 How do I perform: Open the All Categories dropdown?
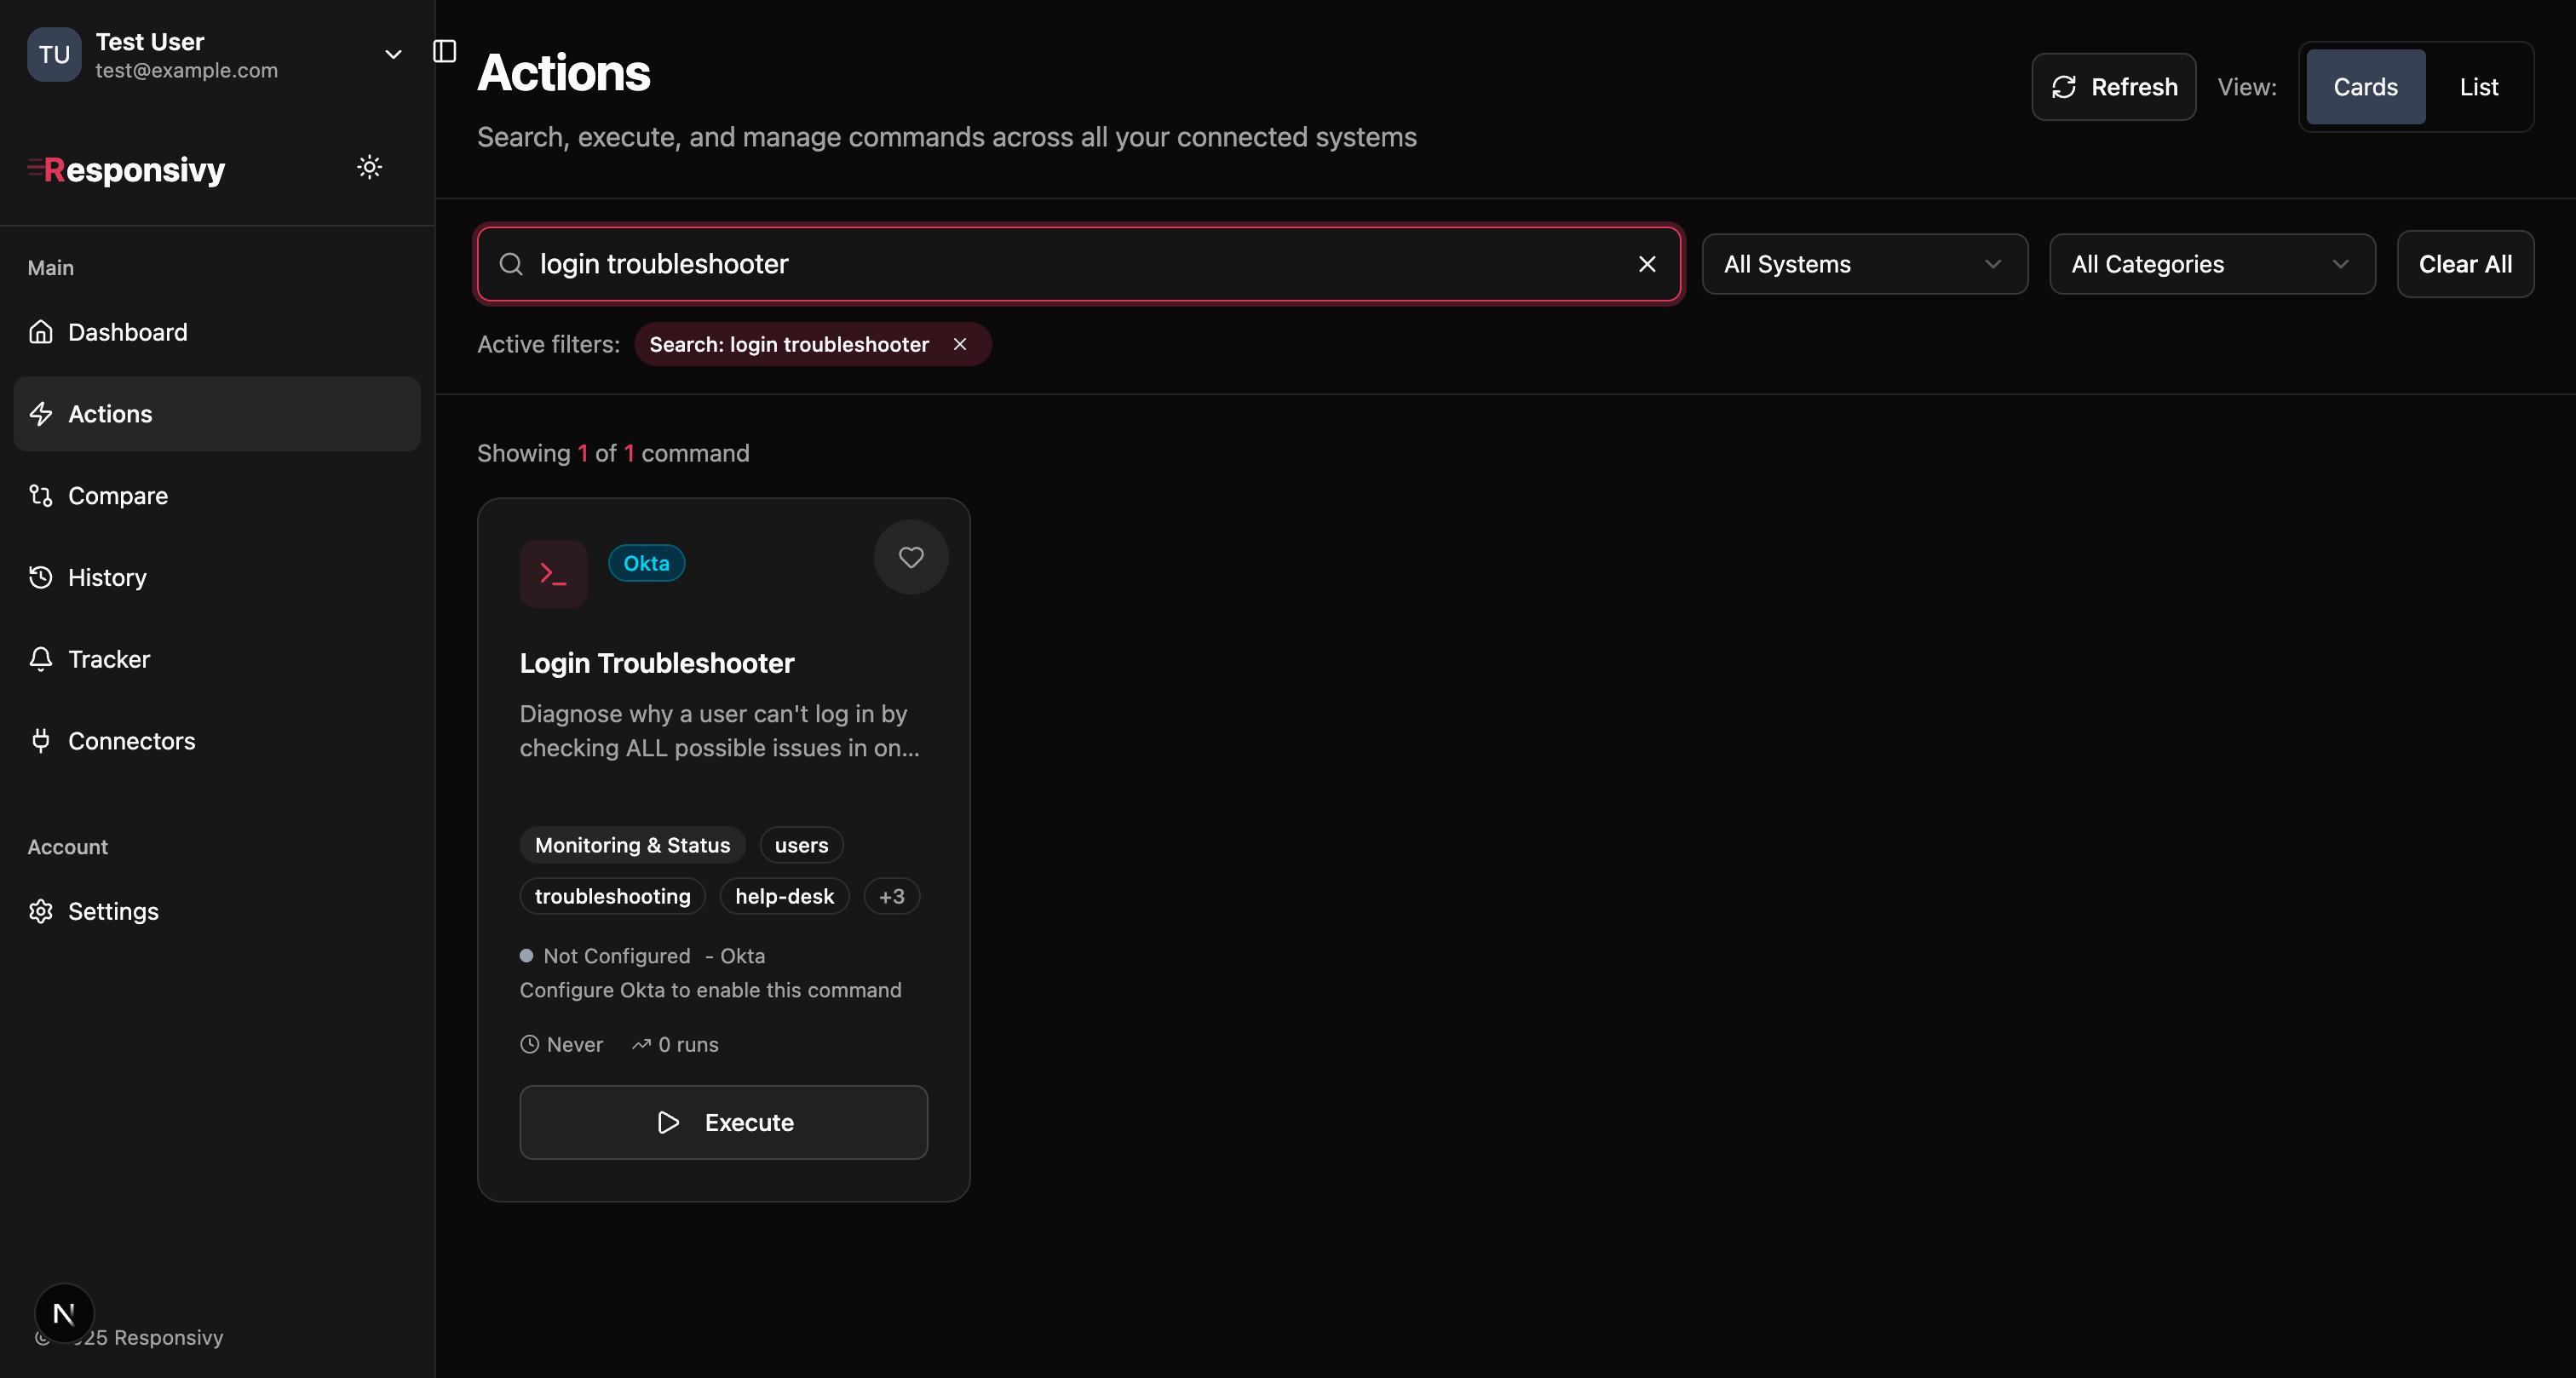click(x=2211, y=263)
